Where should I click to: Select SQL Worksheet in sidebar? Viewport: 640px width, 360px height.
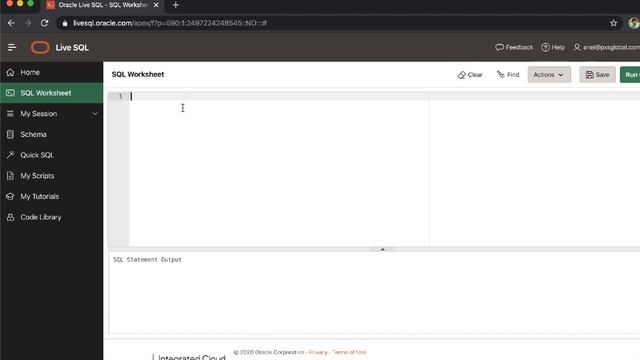coord(51,93)
